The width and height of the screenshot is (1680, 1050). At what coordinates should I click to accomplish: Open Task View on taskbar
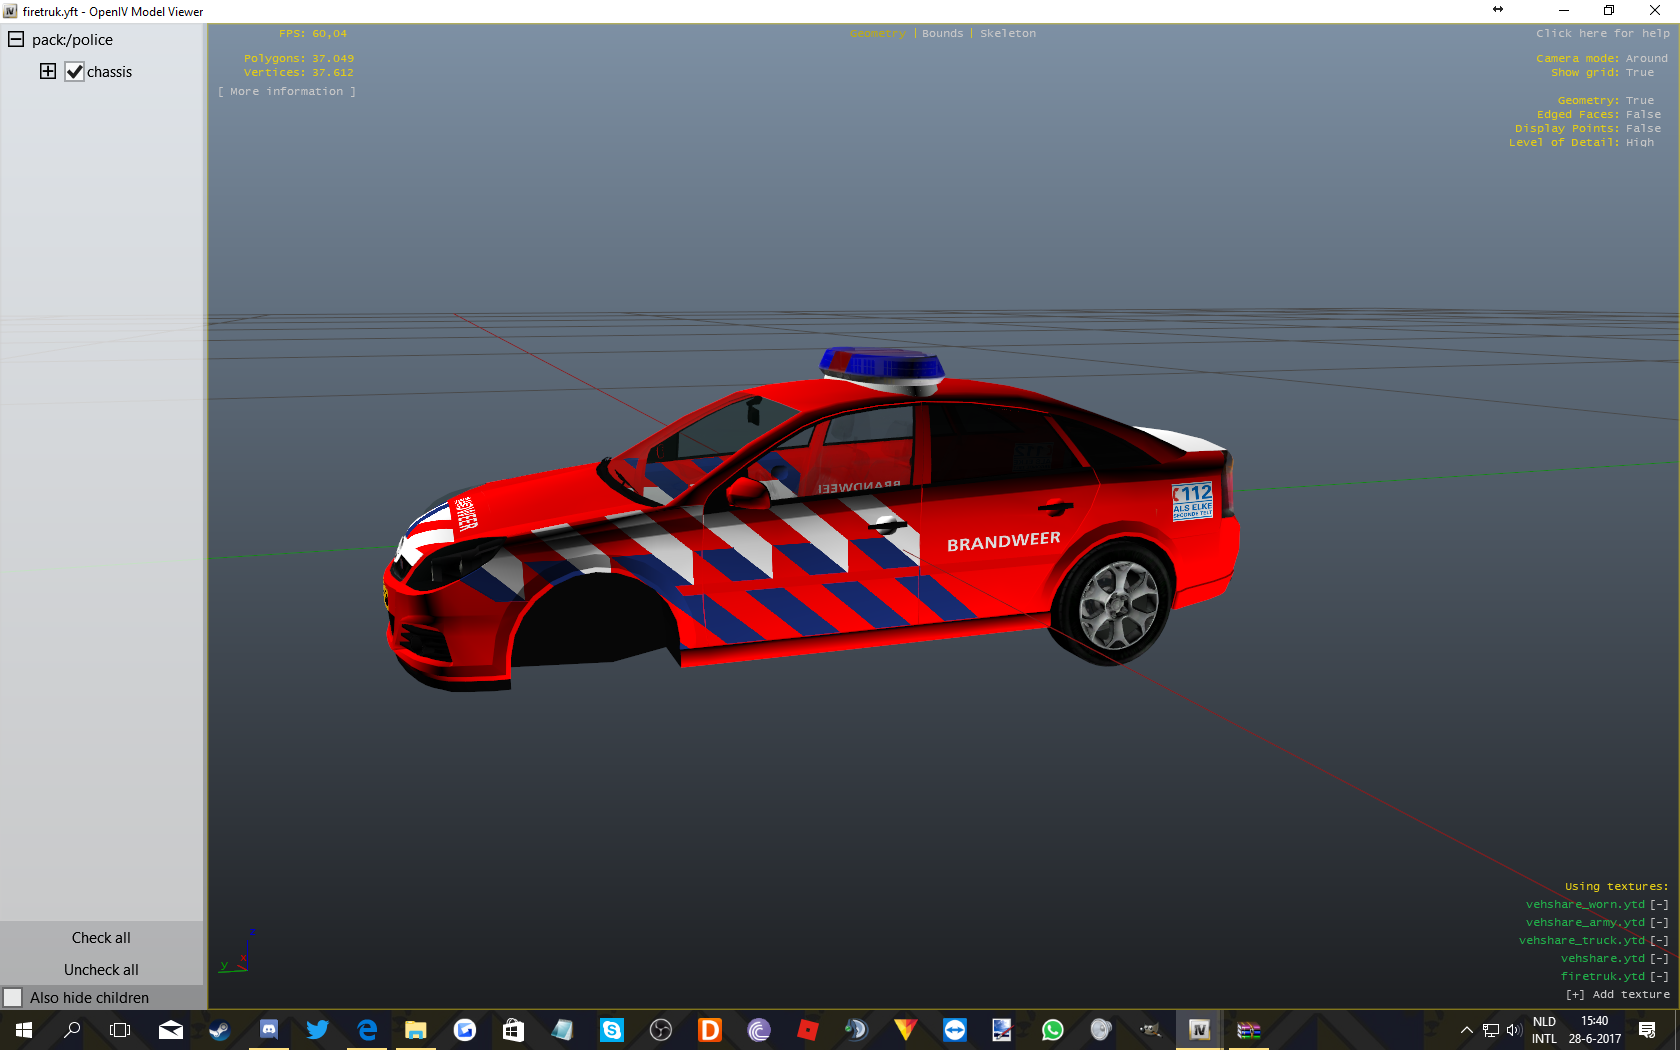(x=120, y=1030)
